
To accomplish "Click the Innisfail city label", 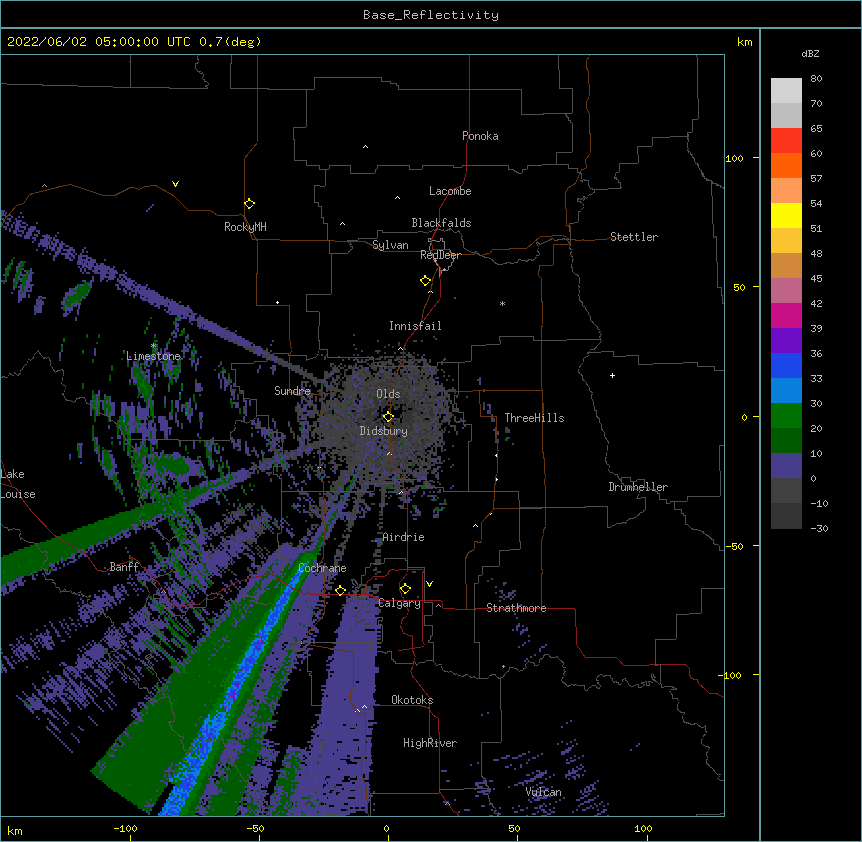I will point(415,326).
